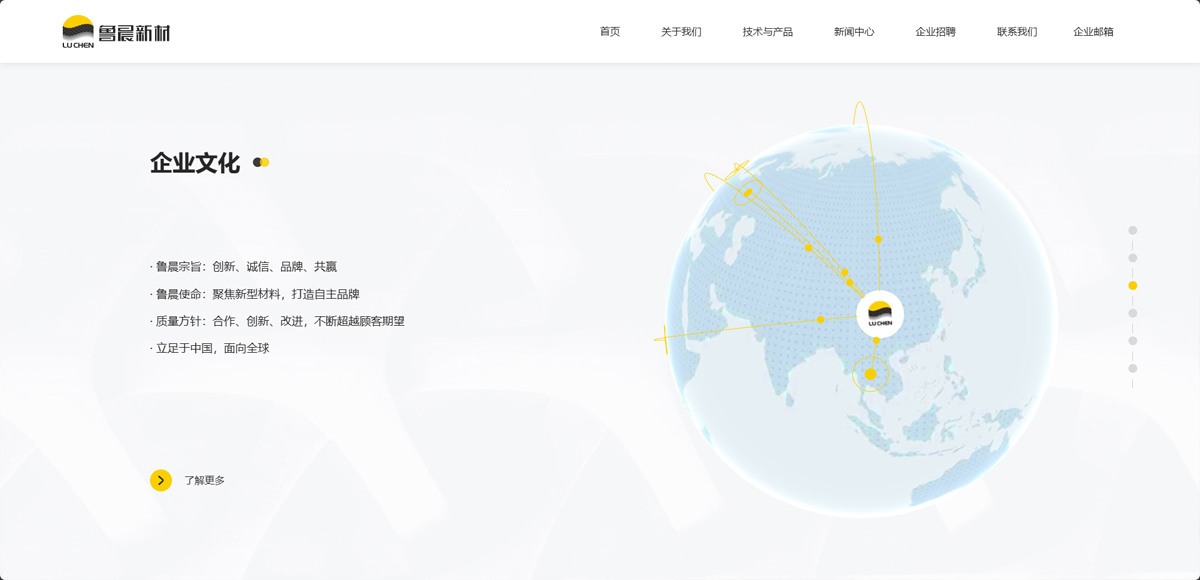
Task: Open the 企业招聘 page
Action: click(935, 32)
